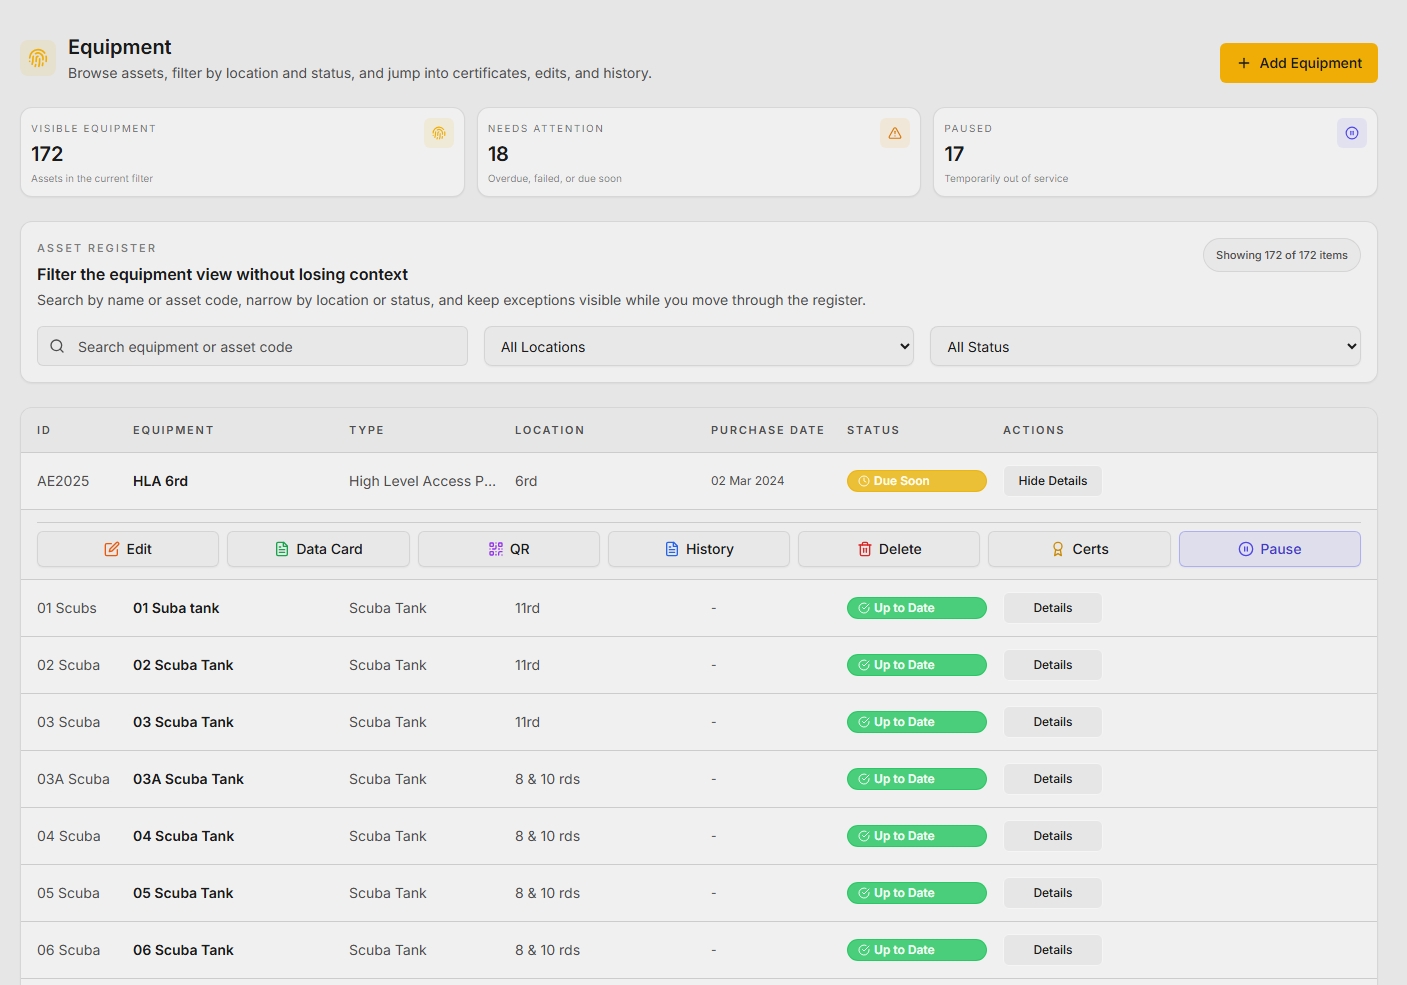This screenshot has height=985, width=1407.
Task: Click the 05 Scuba asset ID
Action: pos(68,893)
